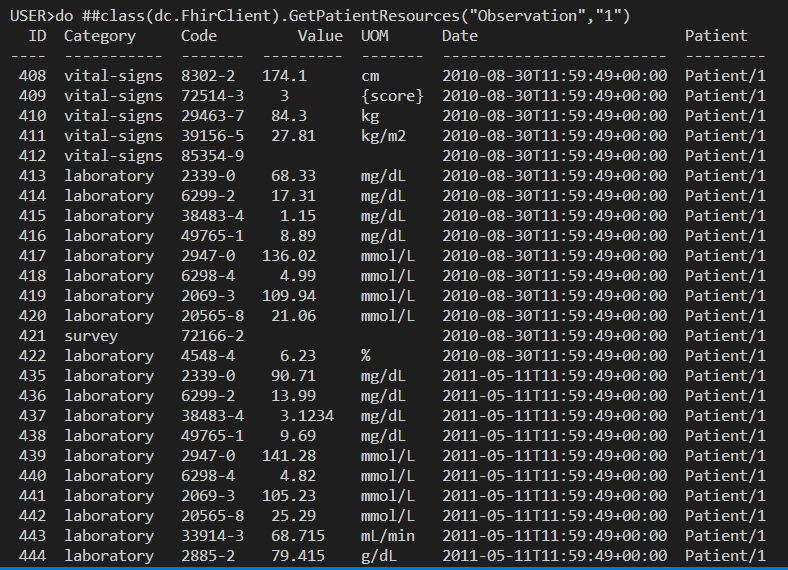
Task: Select the date in row 435
Action: tap(555, 376)
